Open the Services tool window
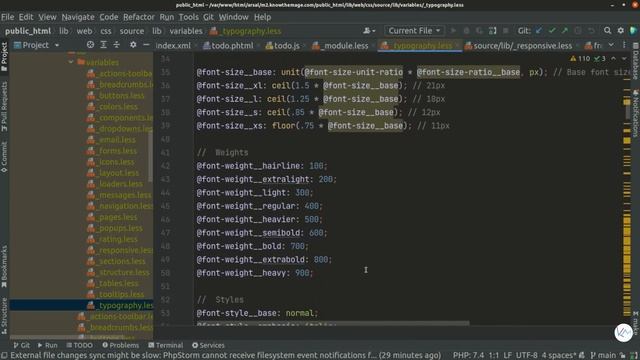 point(208,345)
